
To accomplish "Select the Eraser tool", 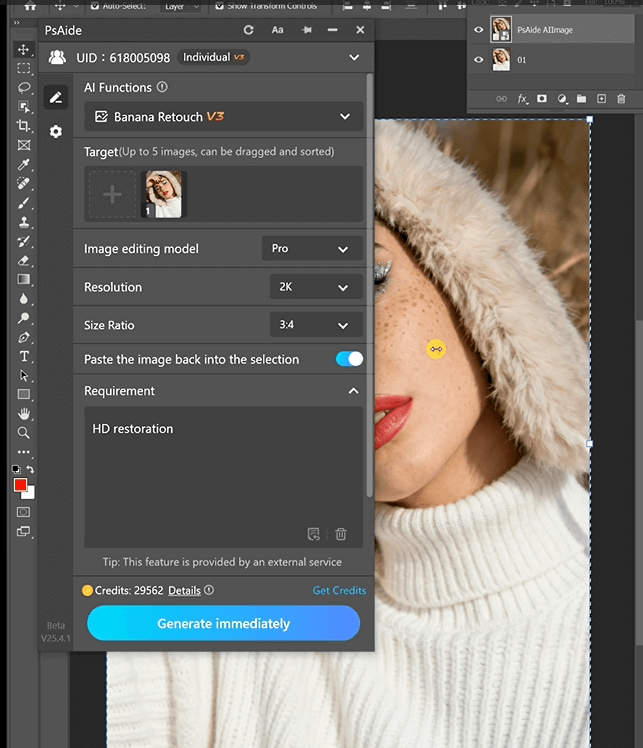I will coord(23,260).
